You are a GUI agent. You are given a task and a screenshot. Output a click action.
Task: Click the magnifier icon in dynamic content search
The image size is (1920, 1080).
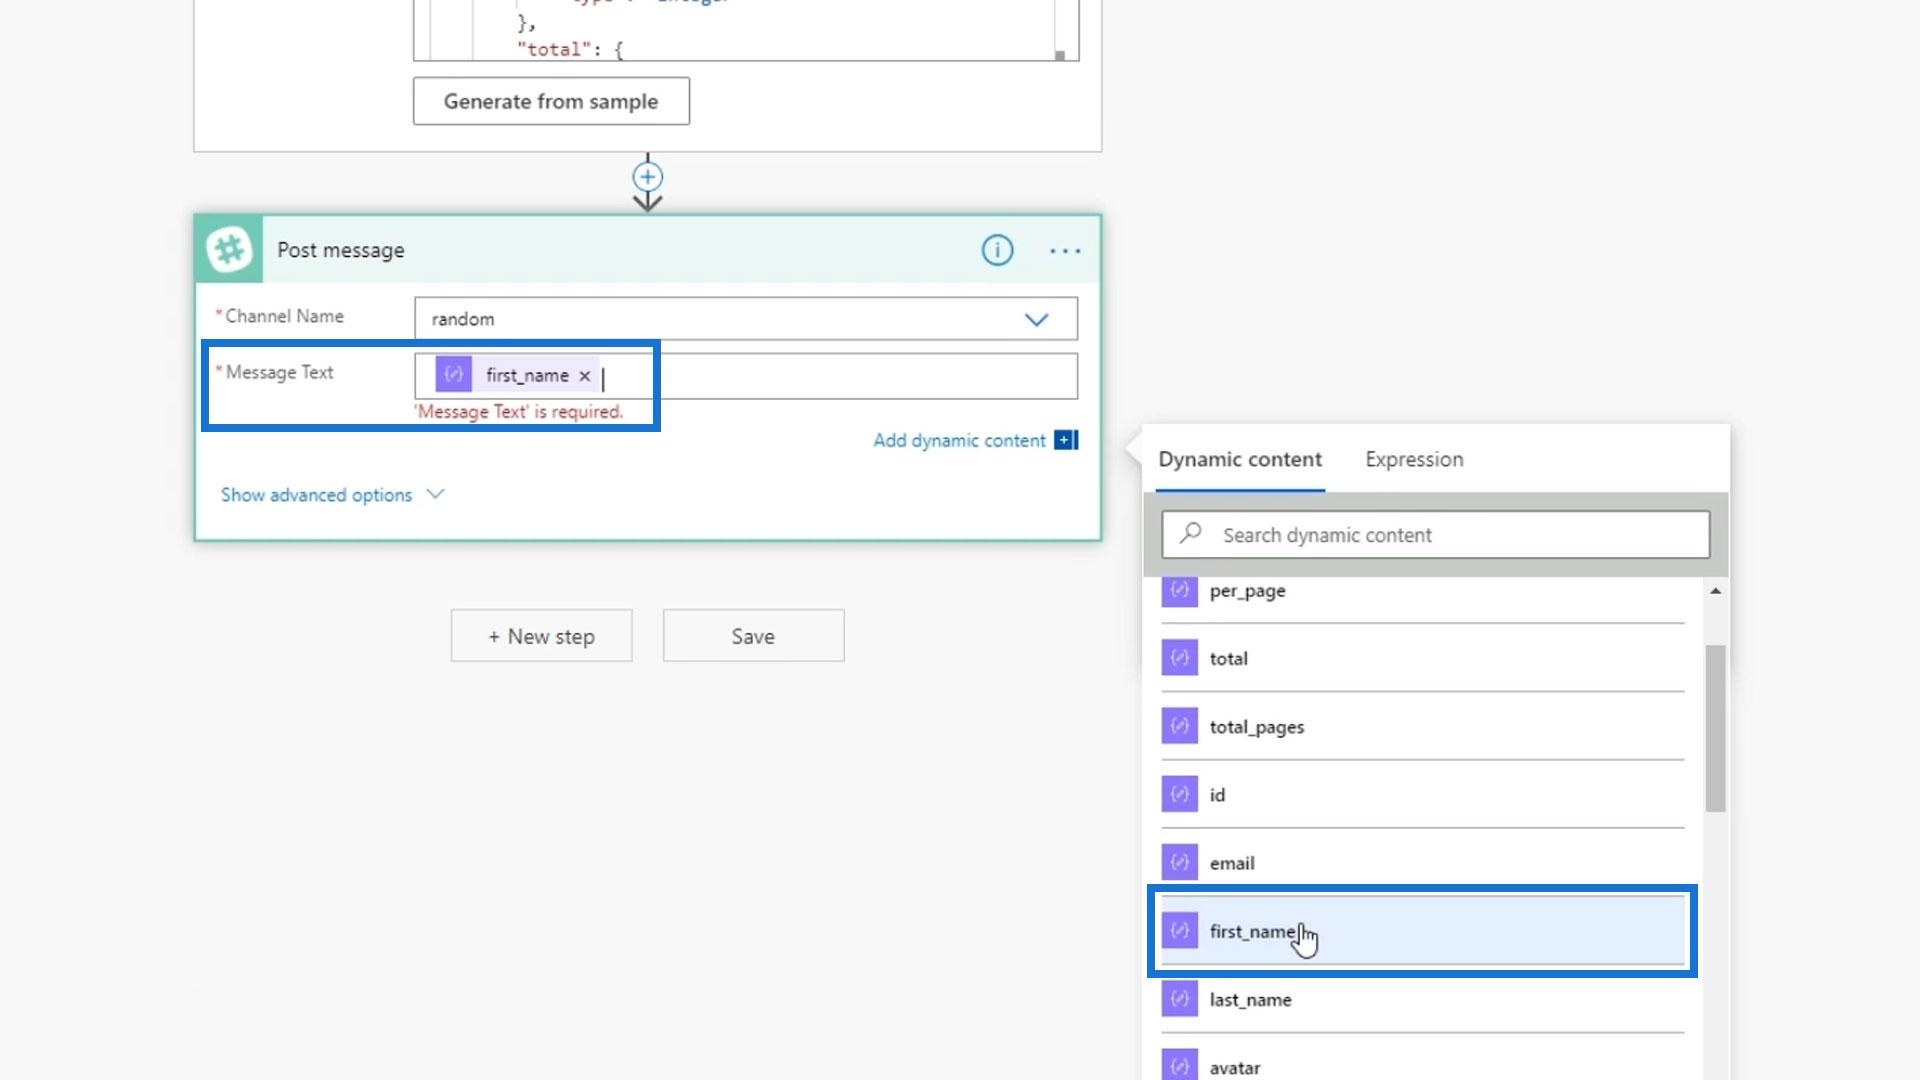click(x=1190, y=534)
